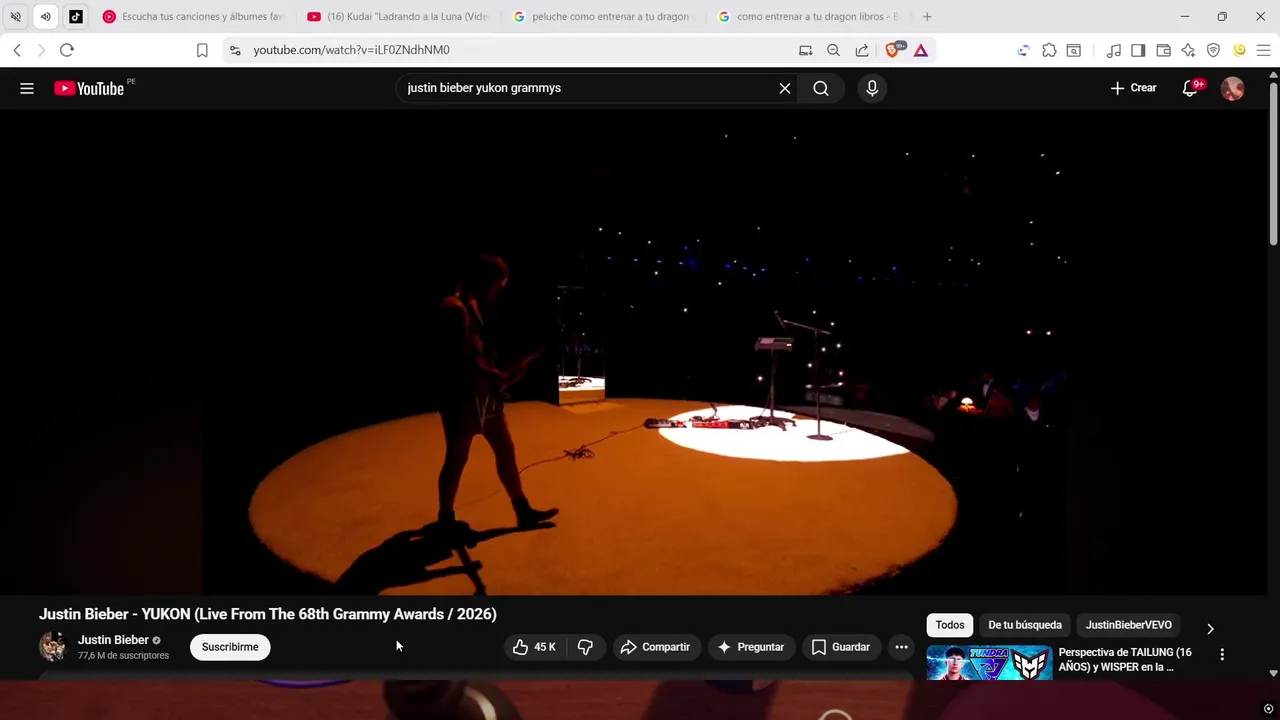Open the install/cast screen icon in the address bar
Screen dimensions: 1280x720
(x=805, y=50)
